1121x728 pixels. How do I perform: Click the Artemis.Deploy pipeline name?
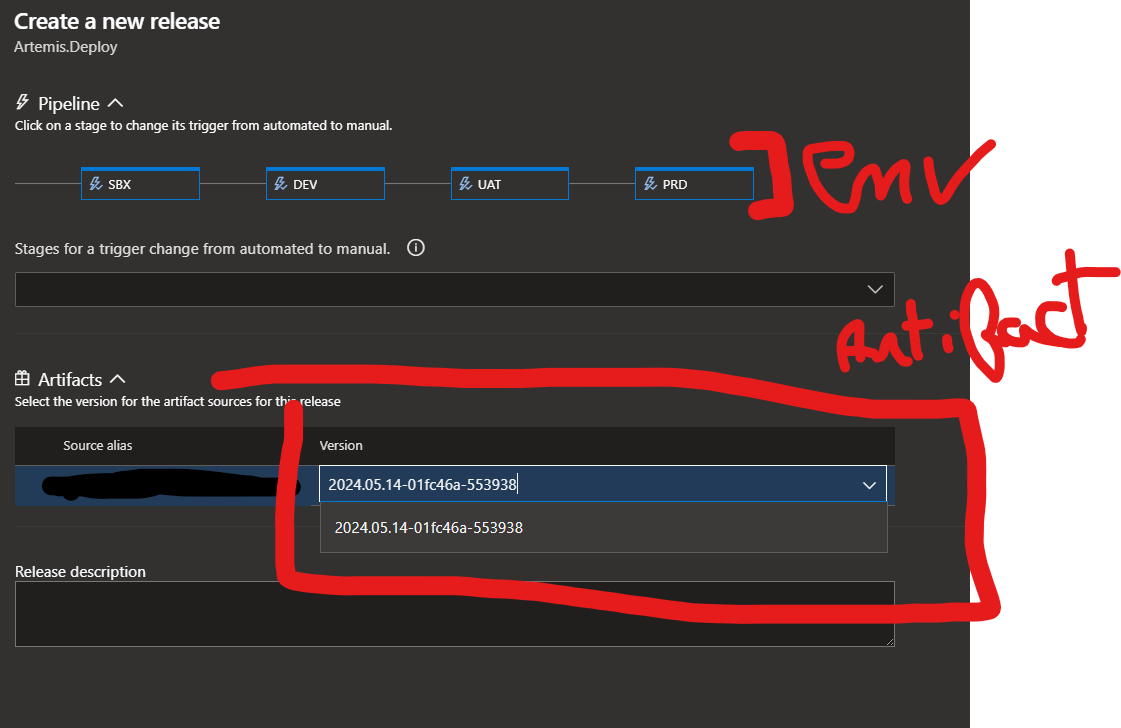pos(66,47)
